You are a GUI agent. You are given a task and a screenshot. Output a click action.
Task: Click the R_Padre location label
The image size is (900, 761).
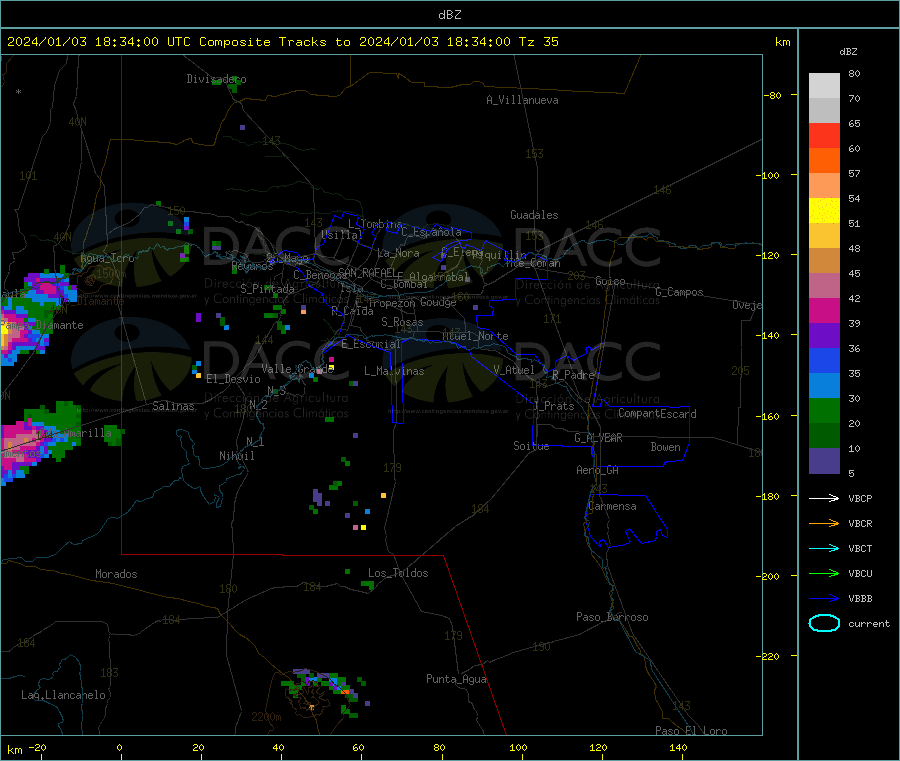pos(573,375)
